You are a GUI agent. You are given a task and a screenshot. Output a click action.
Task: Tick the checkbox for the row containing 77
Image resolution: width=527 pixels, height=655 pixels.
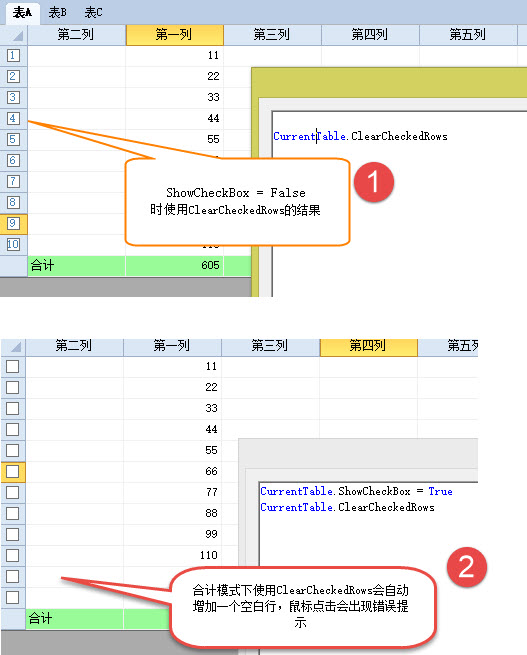13,493
